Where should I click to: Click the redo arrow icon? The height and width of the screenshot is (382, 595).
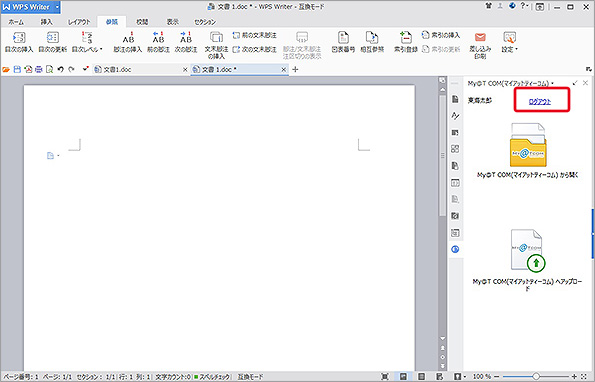(71, 69)
